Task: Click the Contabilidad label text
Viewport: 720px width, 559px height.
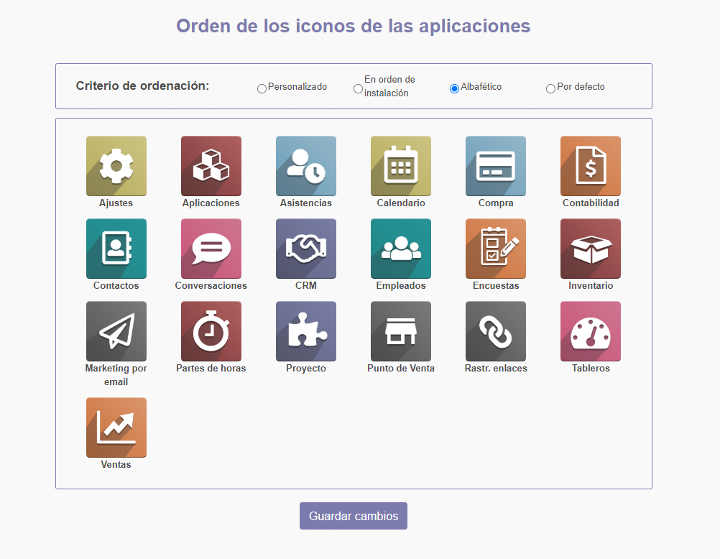Action: pyautogui.click(x=591, y=203)
